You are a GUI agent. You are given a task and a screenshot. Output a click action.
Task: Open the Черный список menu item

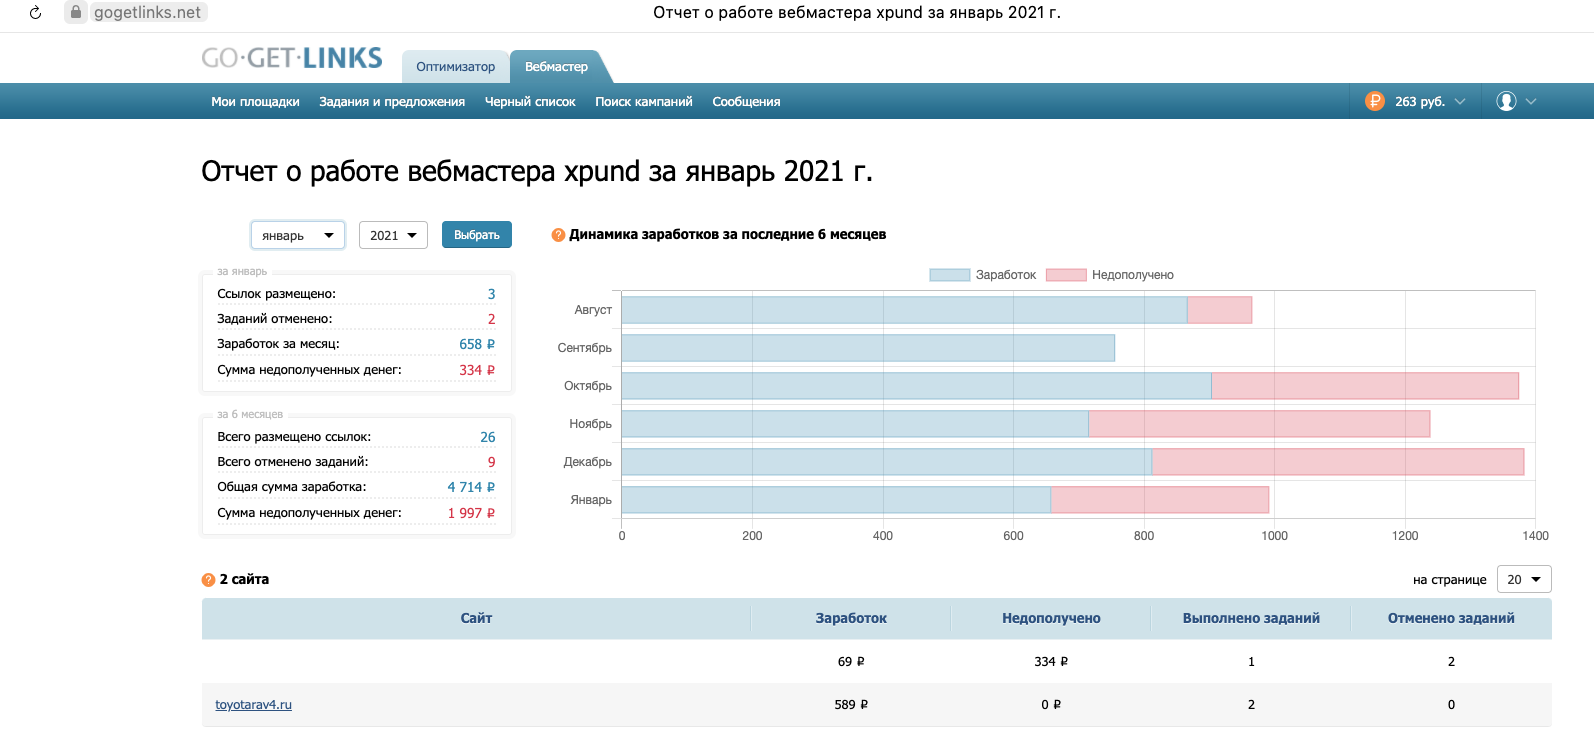pos(530,101)
